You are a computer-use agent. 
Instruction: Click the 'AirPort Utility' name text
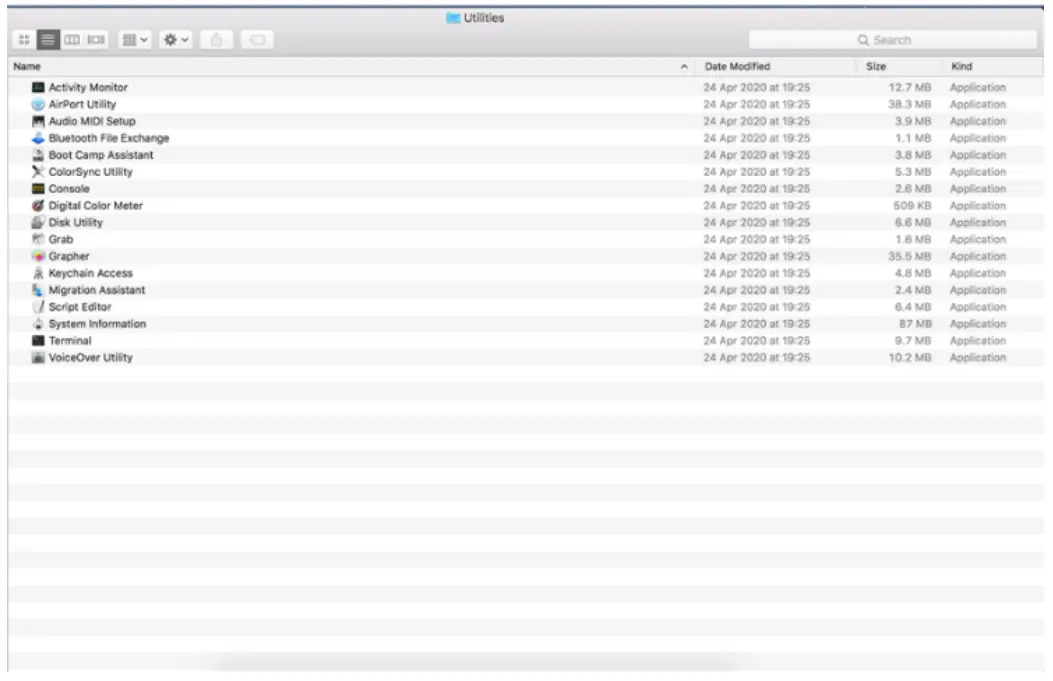[x=82, y=104]
